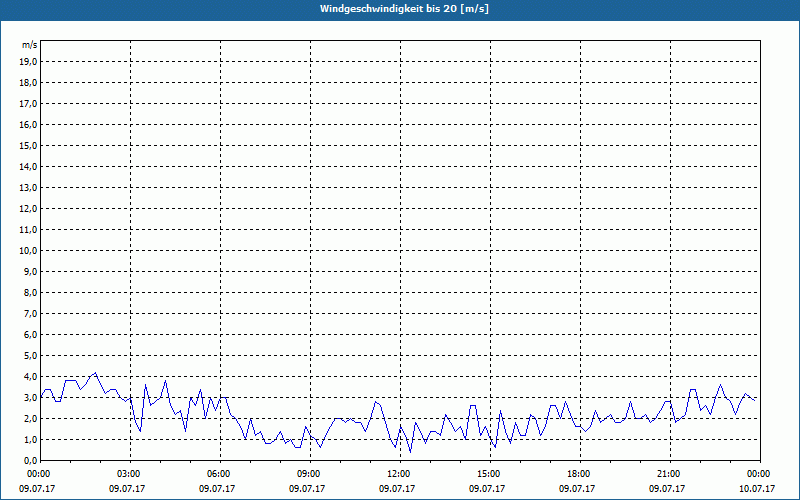This screenshot has height=500, width=800.
Task: Select the 17,0 y-axis label
Action: click(x=28, y=104)
